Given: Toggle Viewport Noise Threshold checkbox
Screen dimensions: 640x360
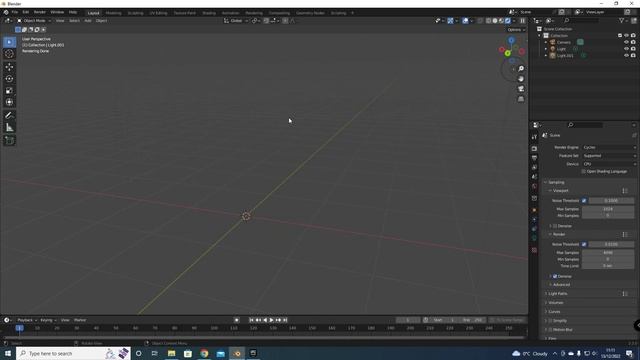Looking at the screenshot, I should click(584, 200).
